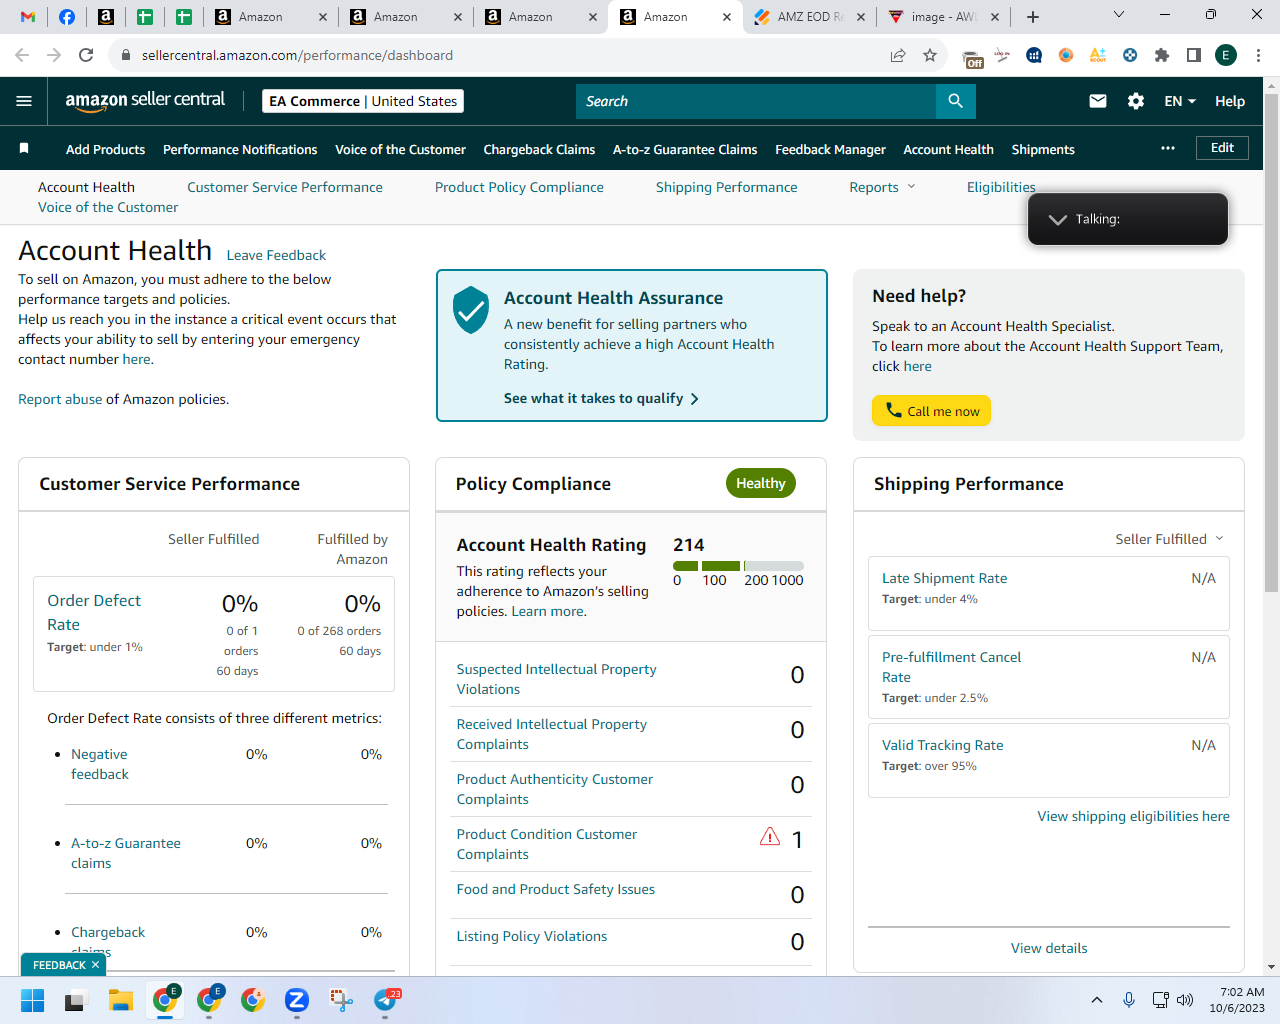Bookmark this page with the star icon

(930, 55)
